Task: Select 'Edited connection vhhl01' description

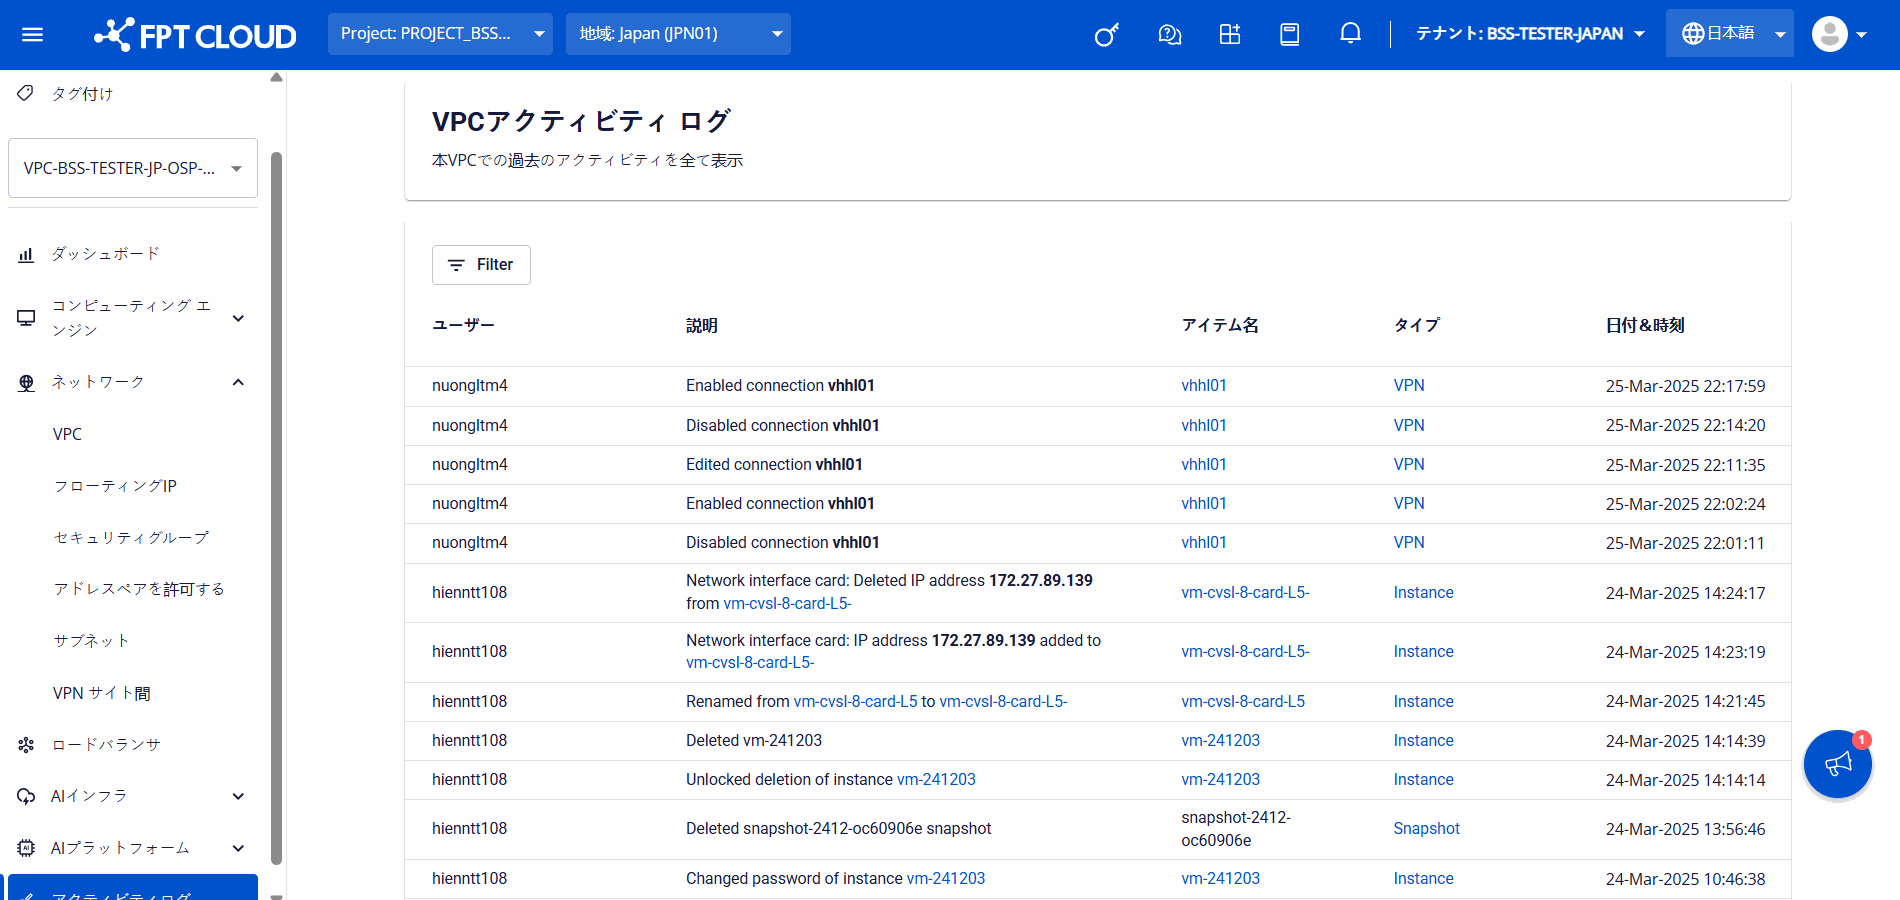Action: tap(774, 465)
